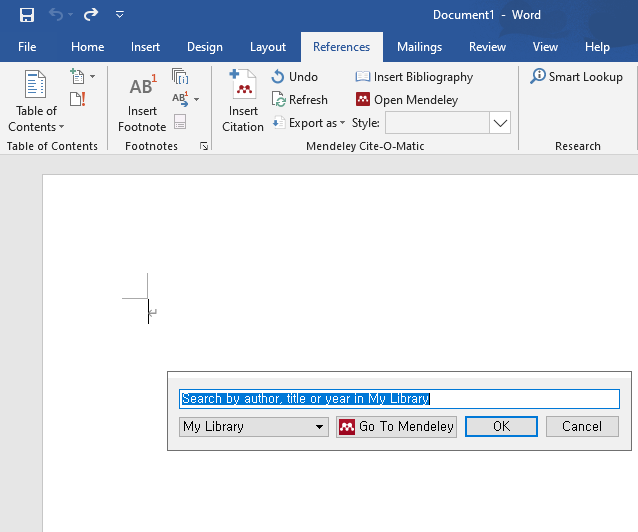Click Insert Footnote
Viewport: 638px width, 532px height.
pos(142,102)
